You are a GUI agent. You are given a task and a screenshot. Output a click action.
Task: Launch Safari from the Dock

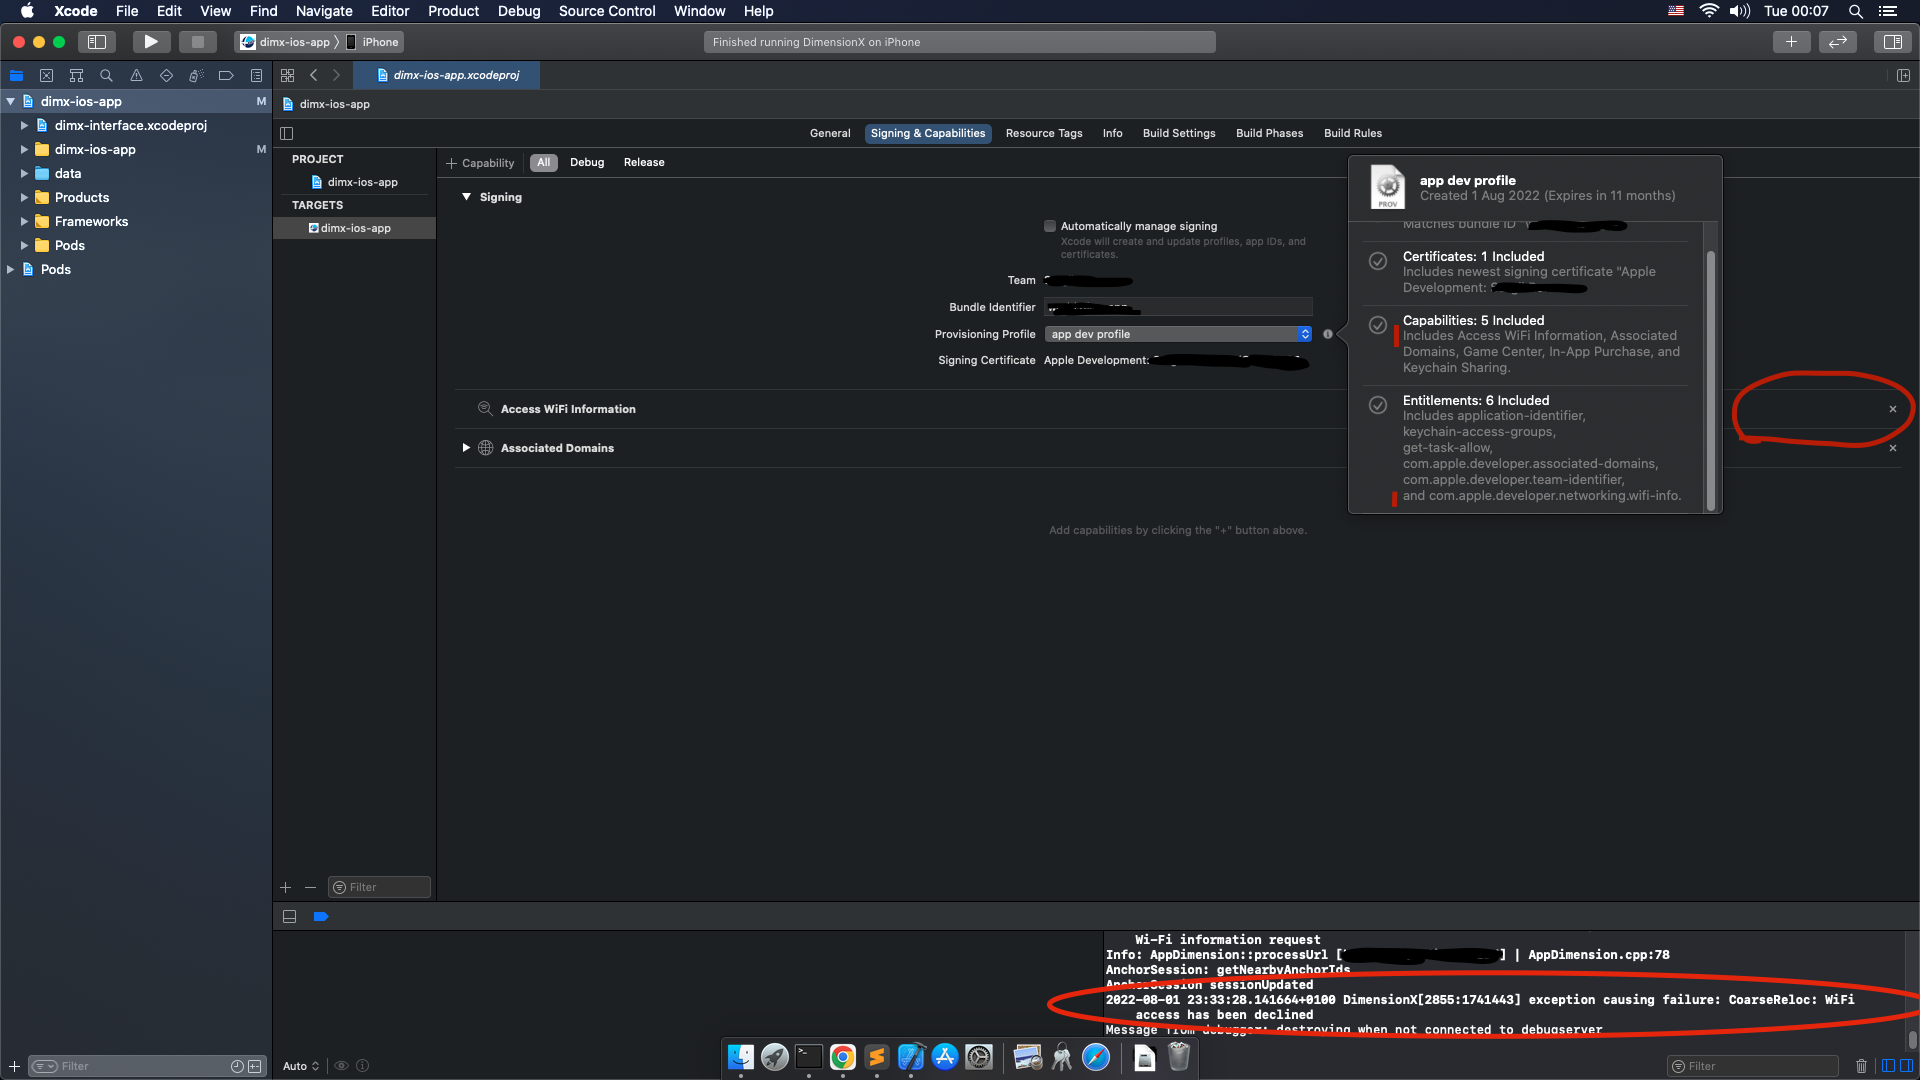click(1096, 1057)
